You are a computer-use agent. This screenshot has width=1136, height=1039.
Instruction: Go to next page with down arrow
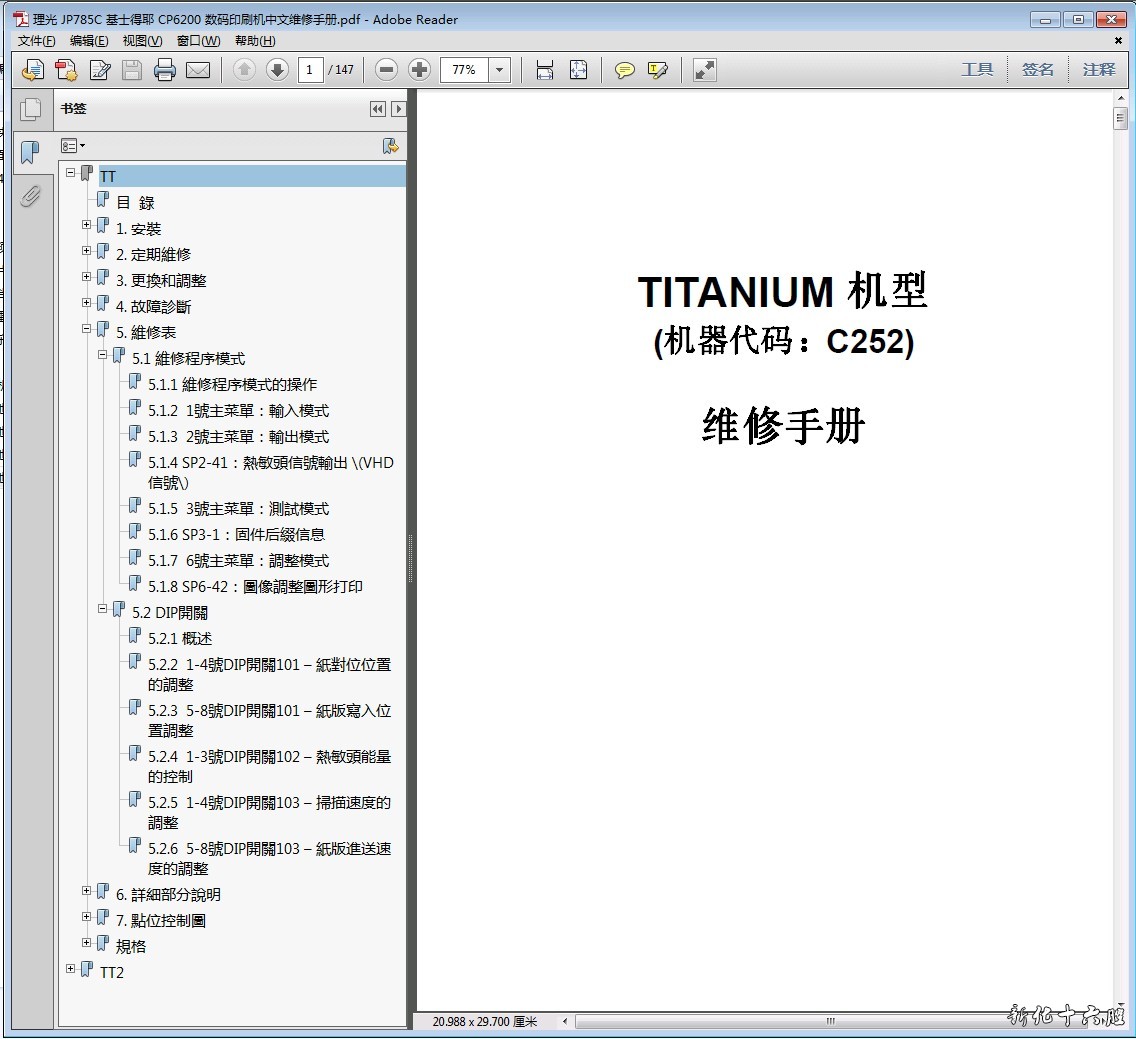[277, 70]
